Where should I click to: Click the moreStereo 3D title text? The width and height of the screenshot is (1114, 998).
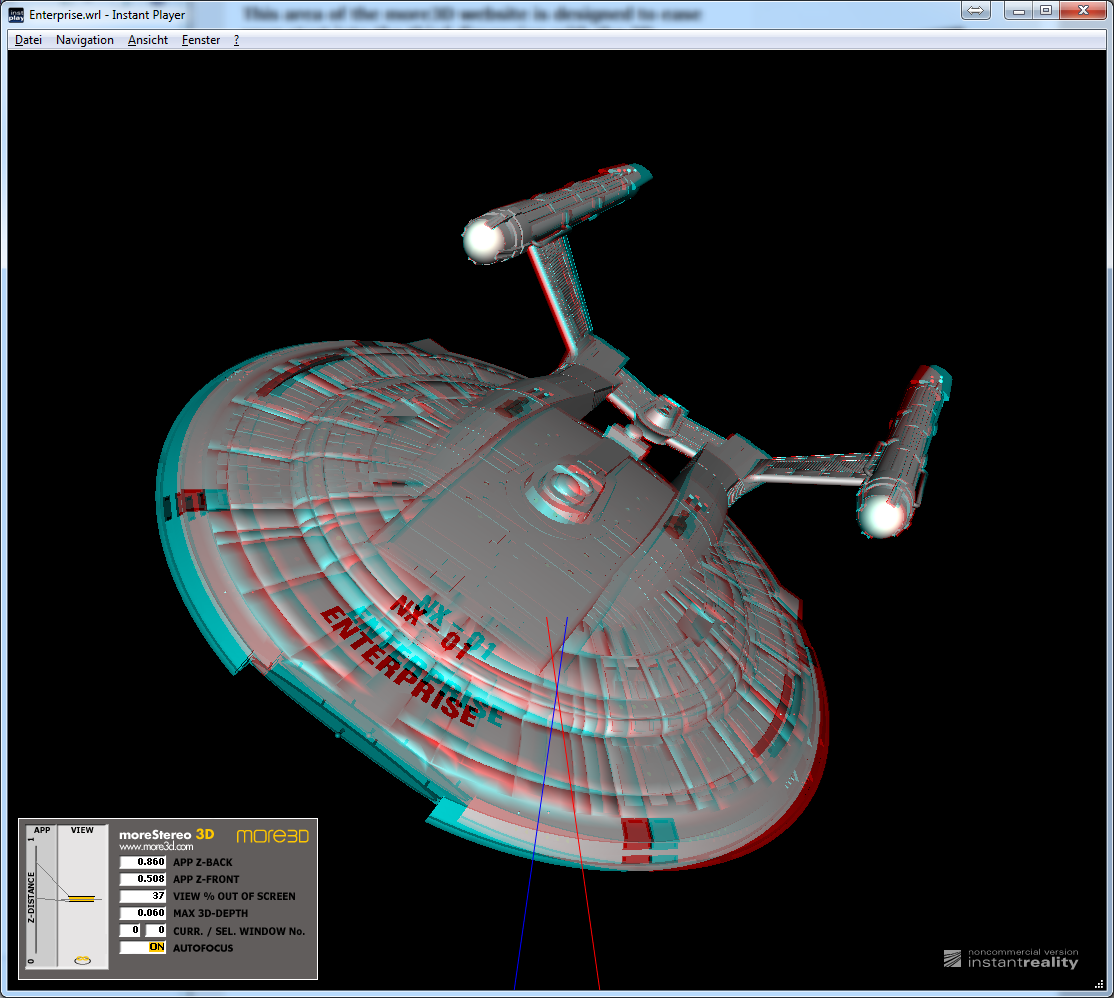click(x=166, y=835)
